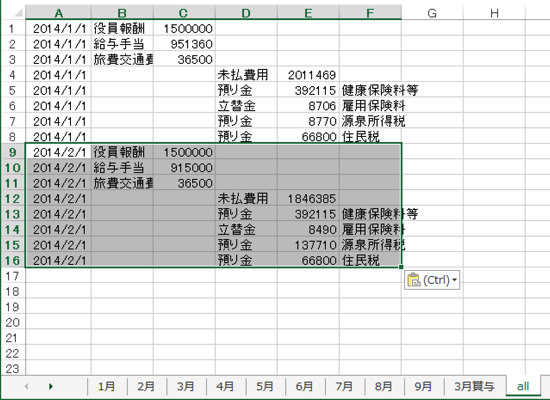Click 源泉所得税 cell in row 7
Image resolution: width=550 pixels, height=400 pixels.
370,121
